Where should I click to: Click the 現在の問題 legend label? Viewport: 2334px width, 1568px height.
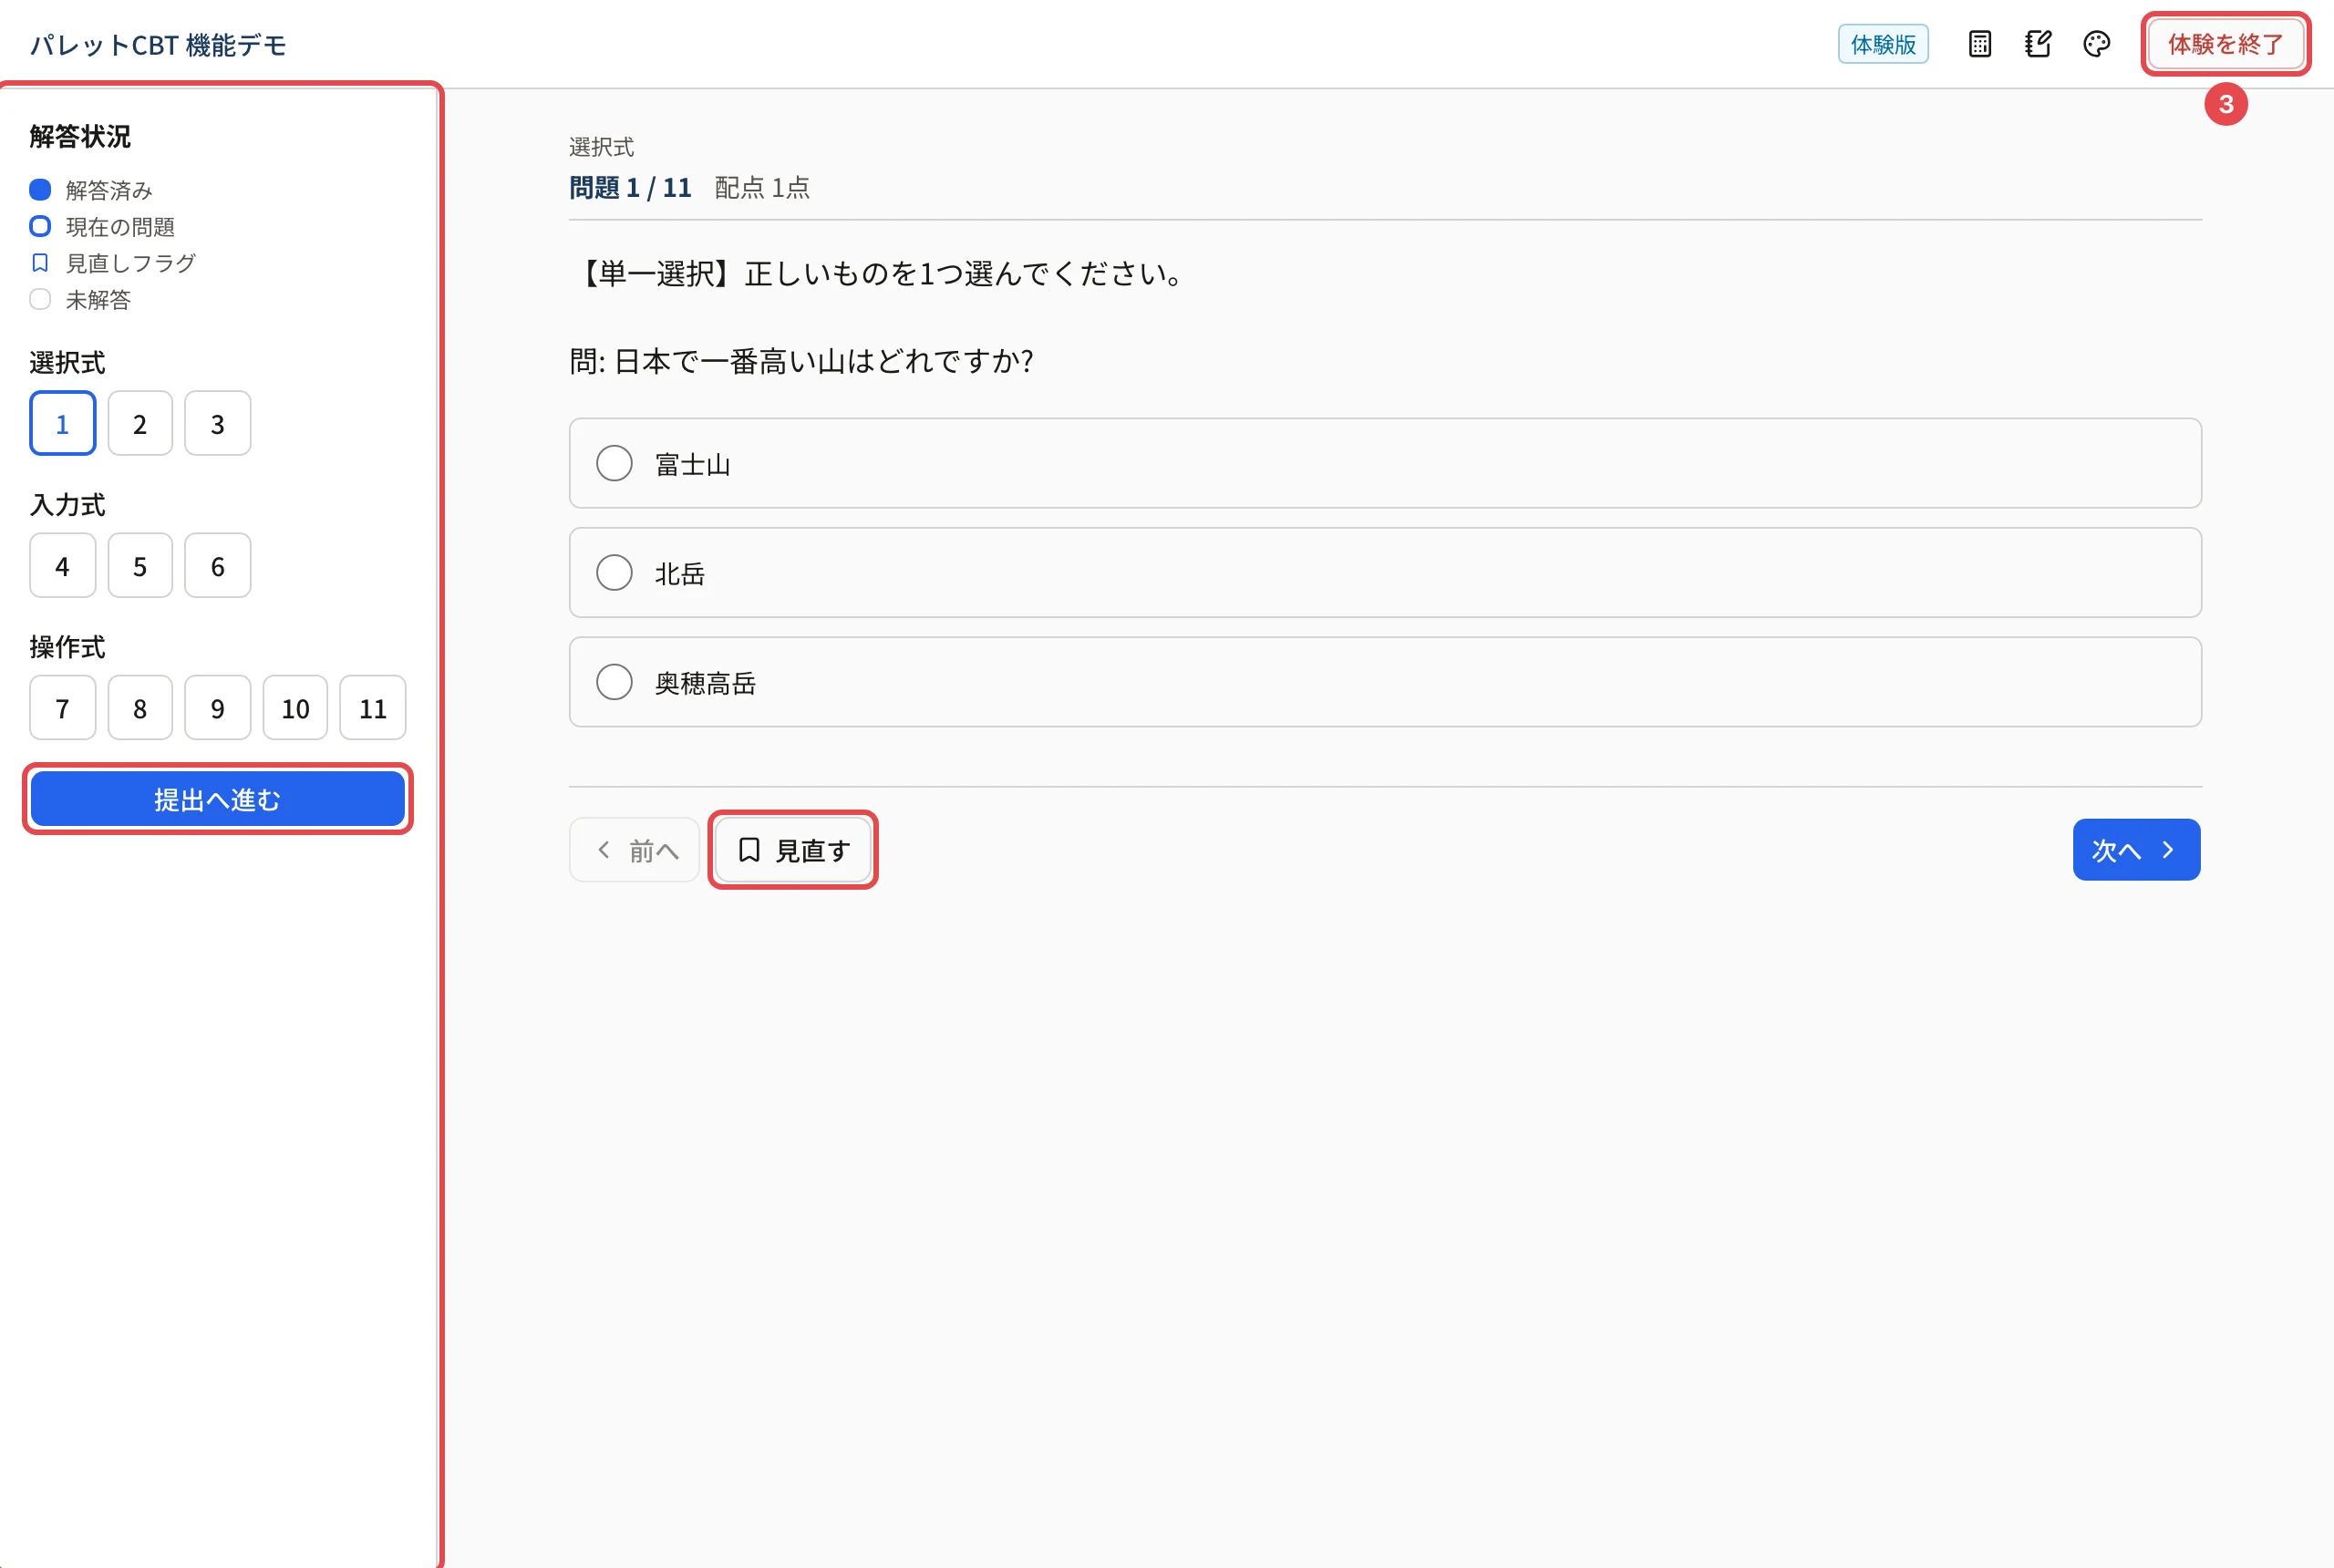click(120, 227)
